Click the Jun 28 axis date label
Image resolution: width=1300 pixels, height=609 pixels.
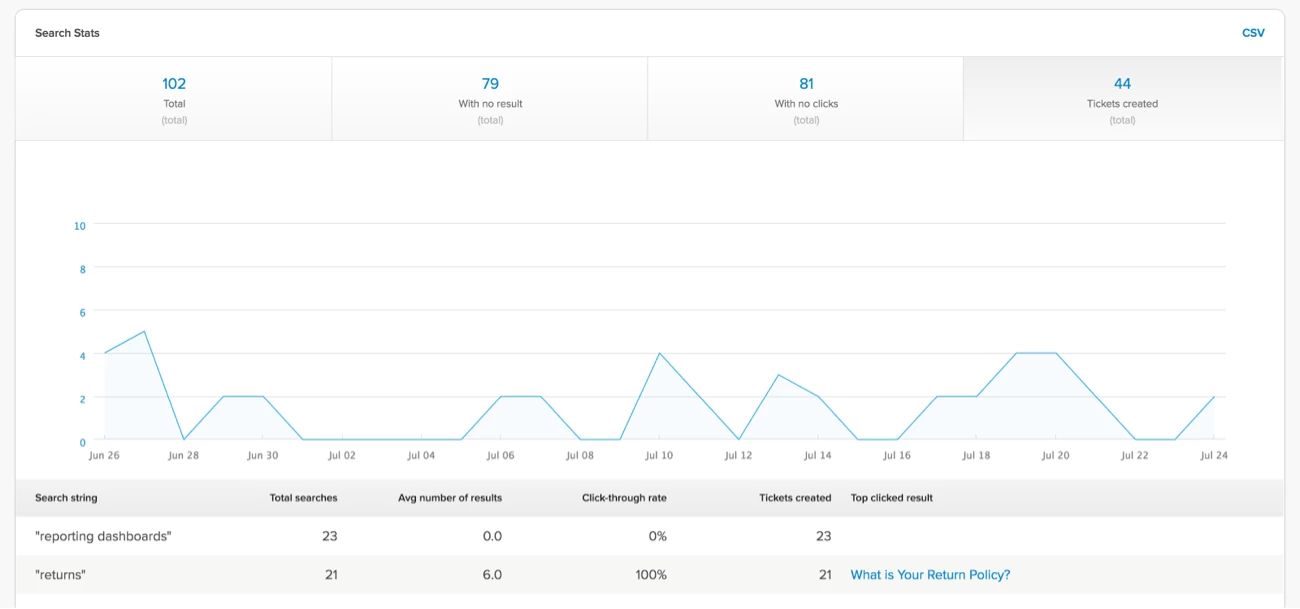[183, 455]
